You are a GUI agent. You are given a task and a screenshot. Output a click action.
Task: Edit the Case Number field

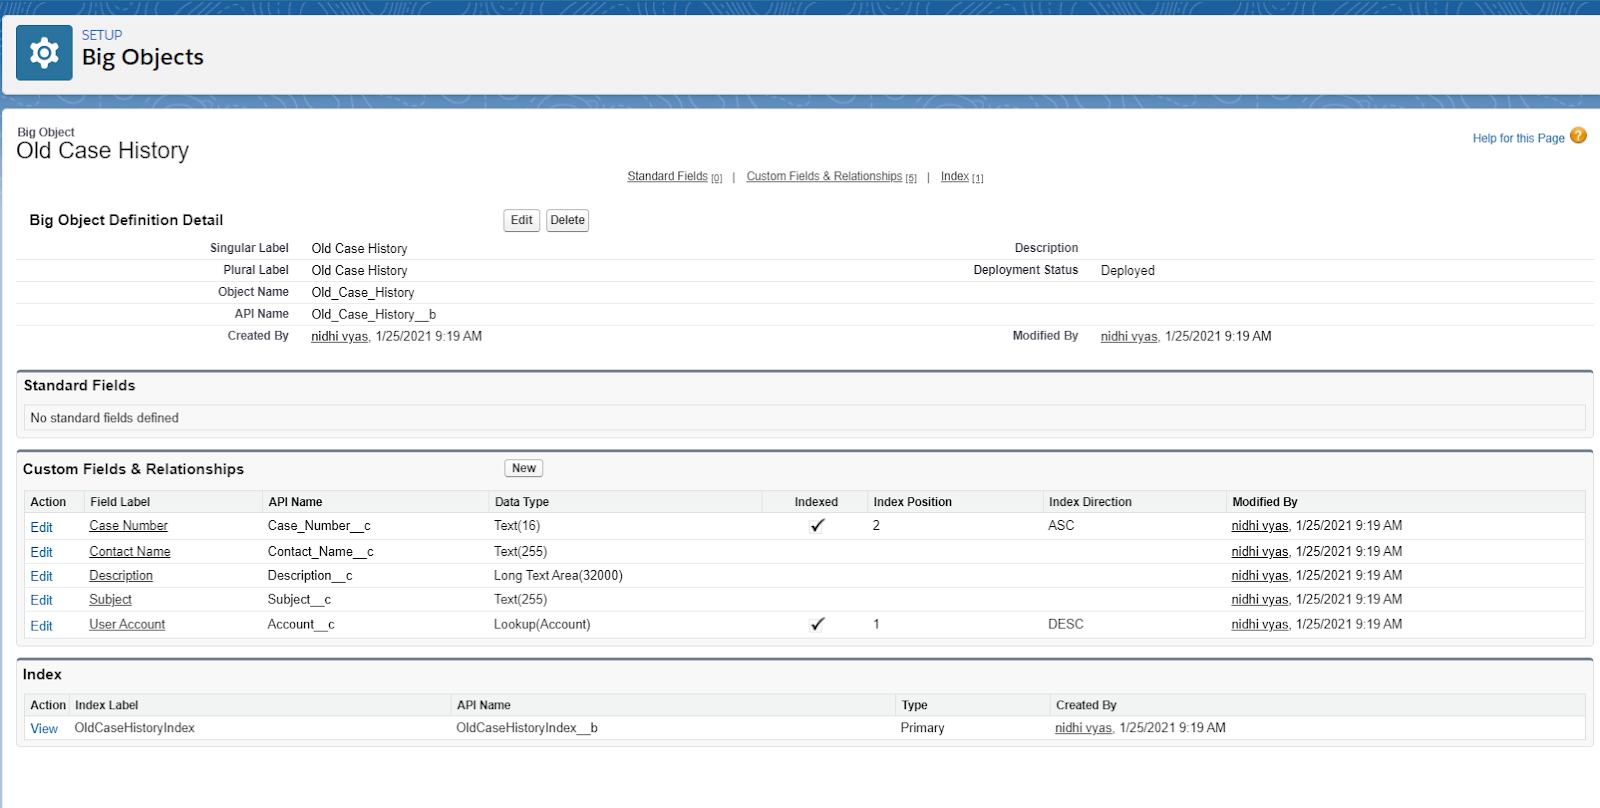click(41, 527)
